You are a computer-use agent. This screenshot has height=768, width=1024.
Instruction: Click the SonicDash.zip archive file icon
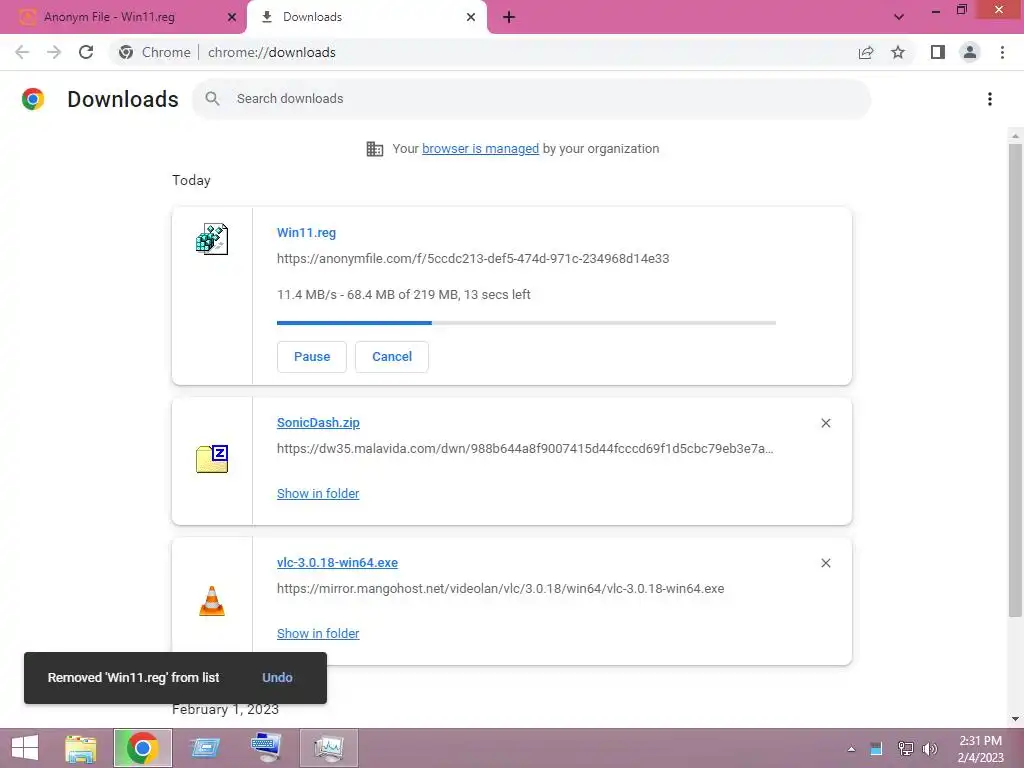click(x=212, y=458)
